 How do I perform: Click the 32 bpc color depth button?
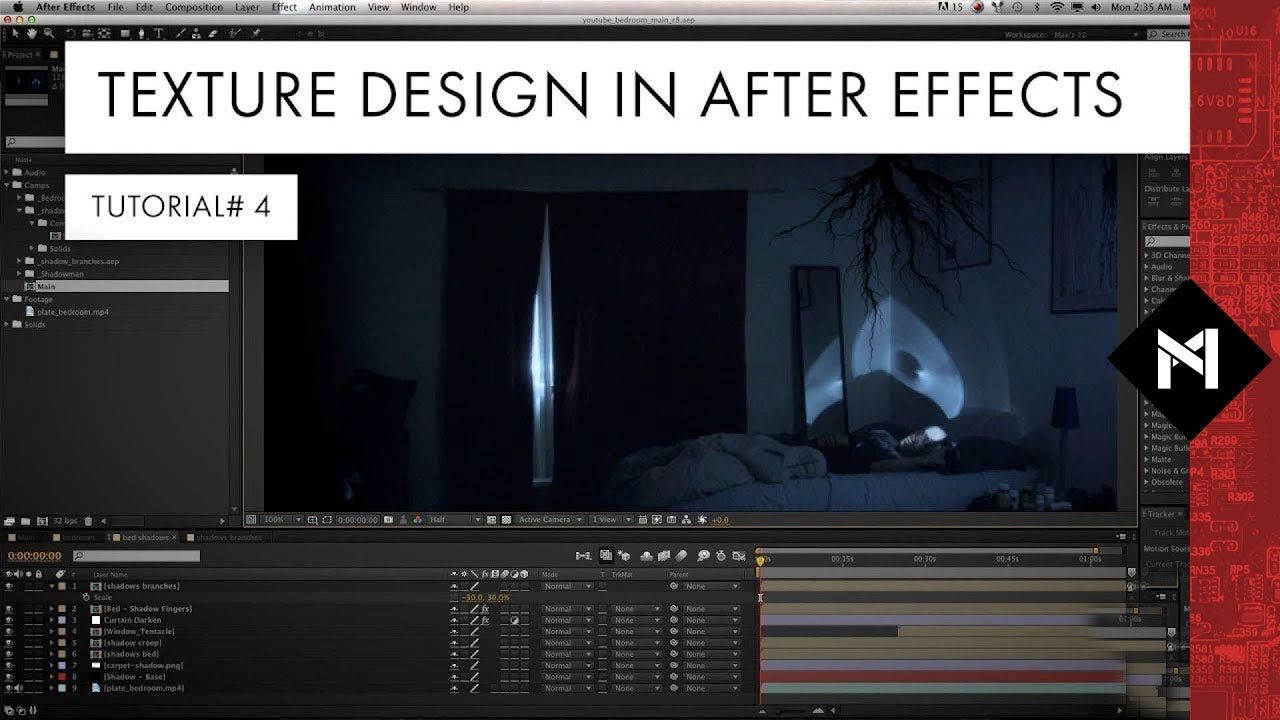click(x=64, y=521)
